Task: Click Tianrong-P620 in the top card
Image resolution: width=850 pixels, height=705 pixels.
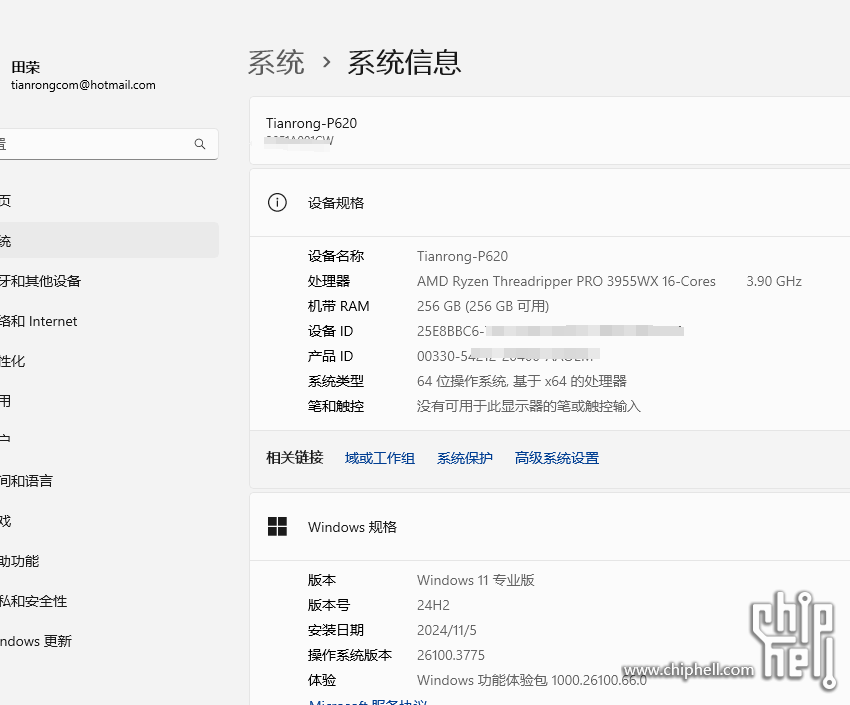Action: coord(311,124)
